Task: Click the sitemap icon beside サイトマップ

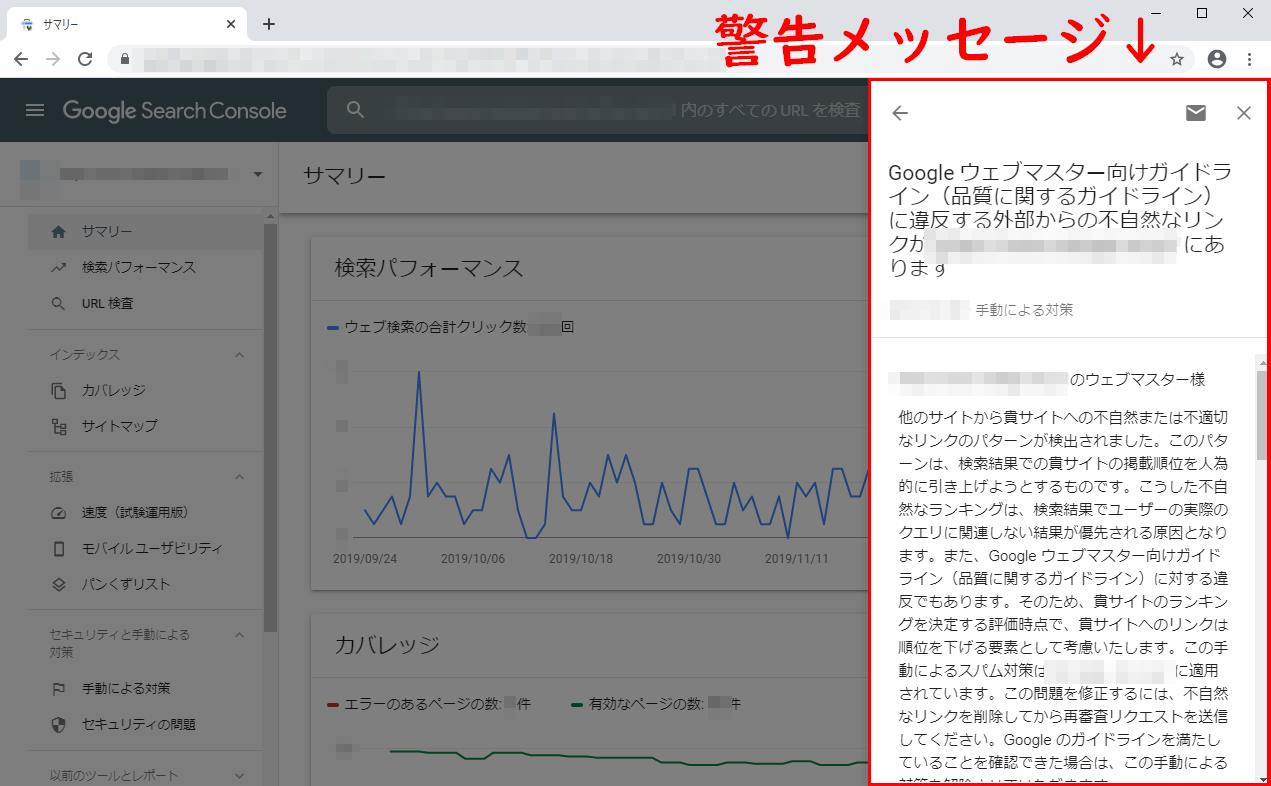Action: pyautogui.click(x=59, y=426)
